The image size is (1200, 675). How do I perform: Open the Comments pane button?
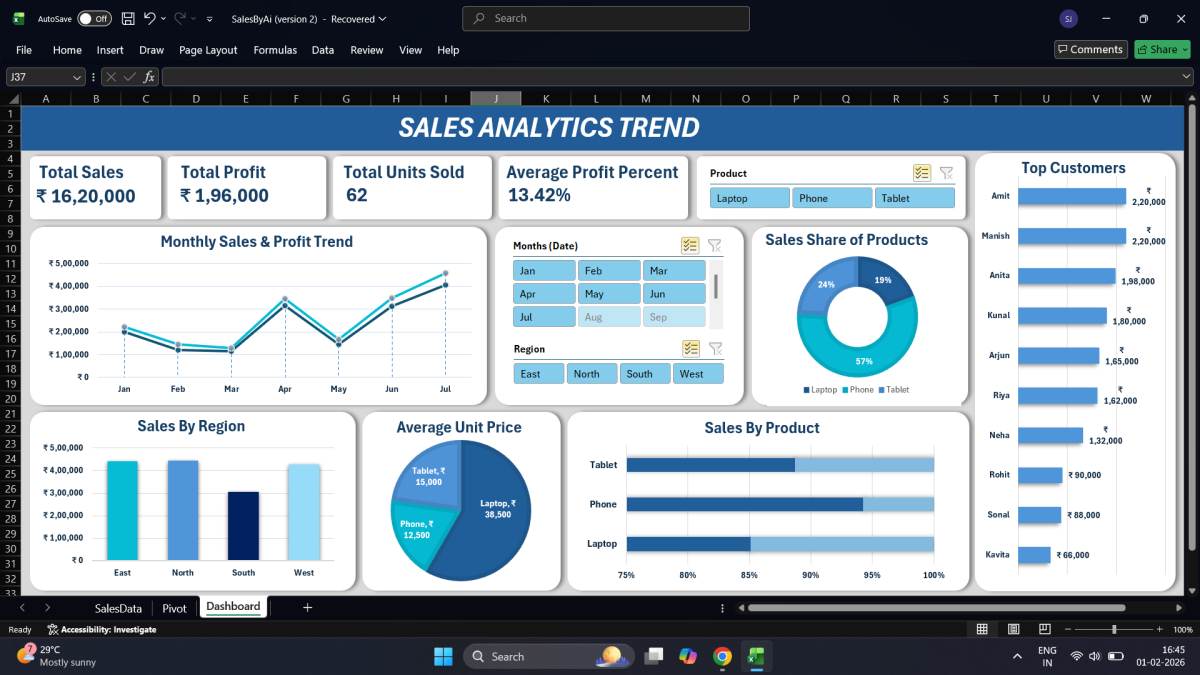(1091, 50)
